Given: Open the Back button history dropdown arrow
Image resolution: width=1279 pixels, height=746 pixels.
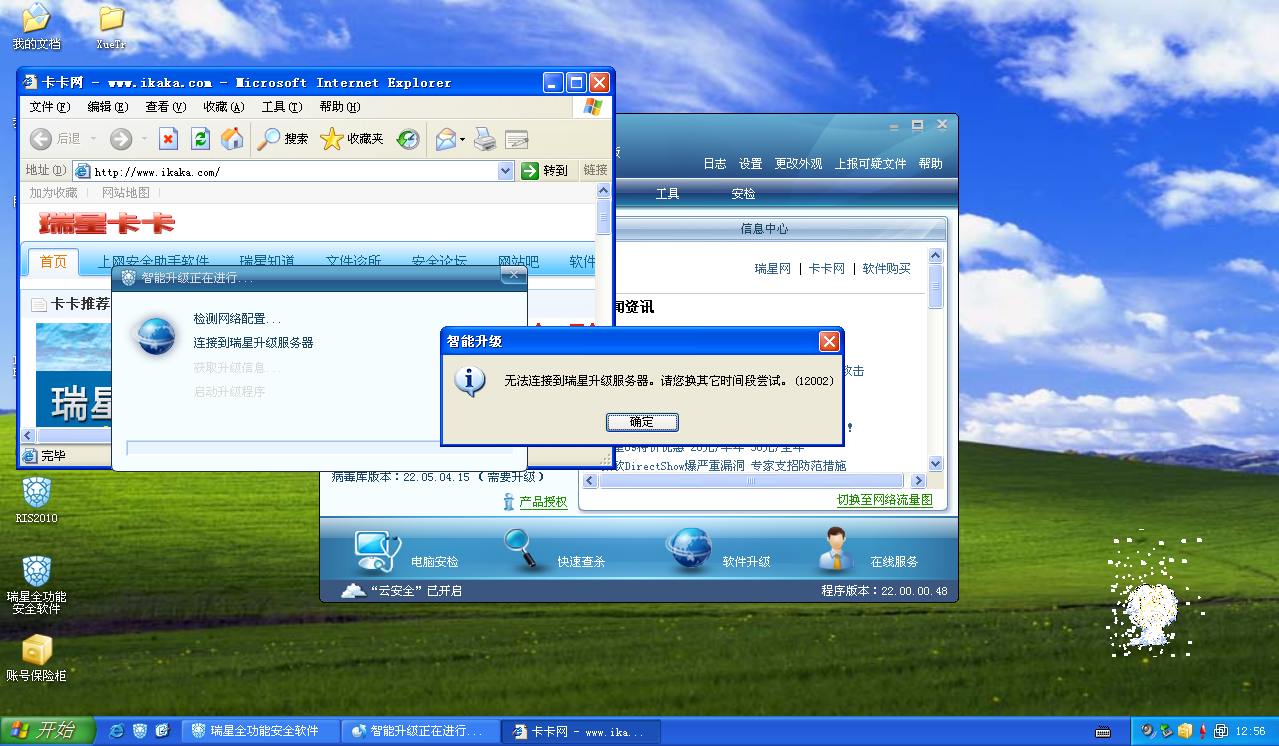Looking at the screenshot, I should 94,139.
